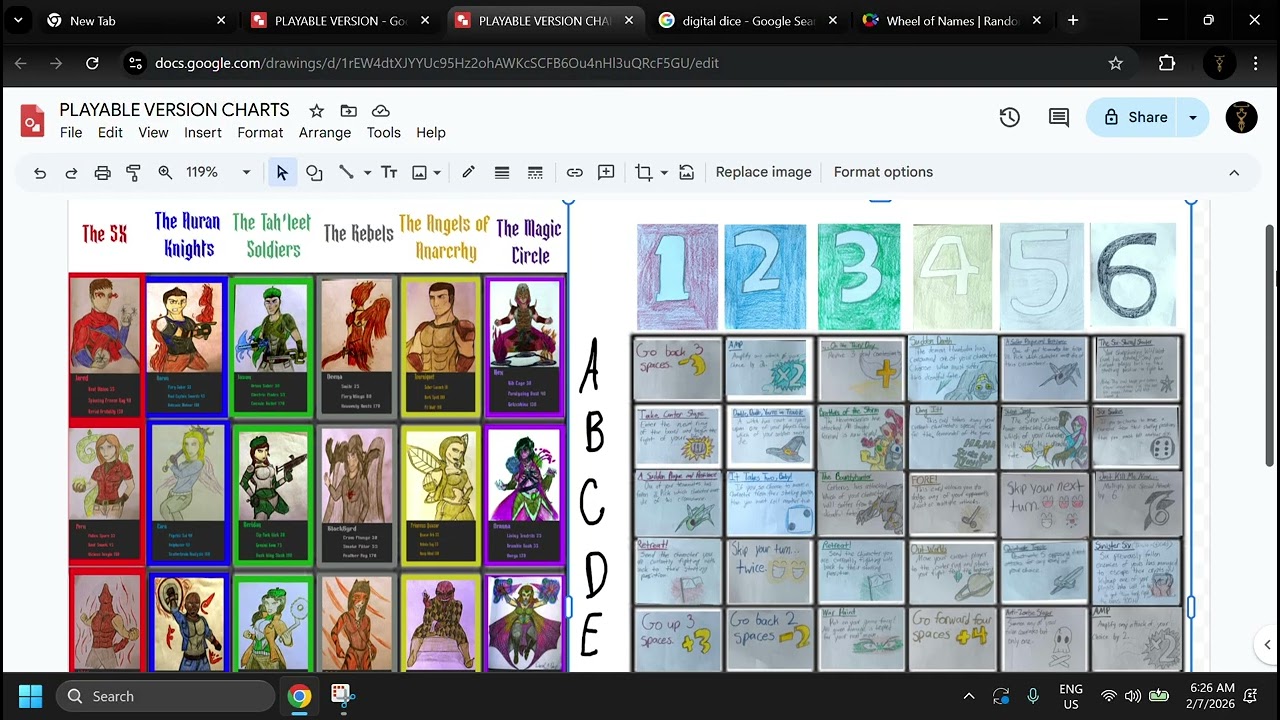
Task: Open Format options
Action: pos(883,172)
